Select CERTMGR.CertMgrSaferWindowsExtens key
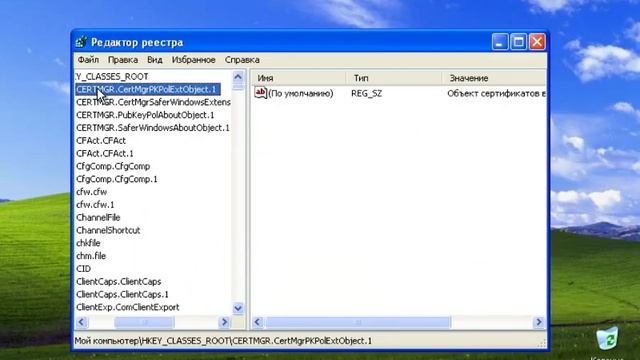This screenshot has height=360, width=640. 153,102
